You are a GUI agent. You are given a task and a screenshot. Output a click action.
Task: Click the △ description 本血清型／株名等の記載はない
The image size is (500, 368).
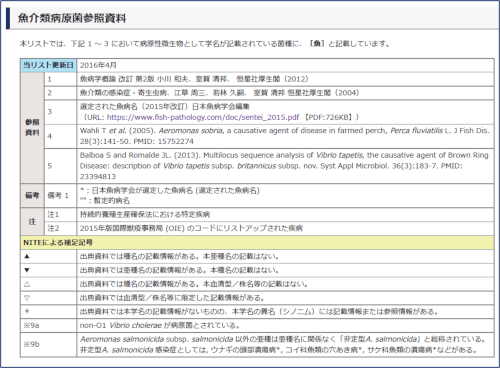pyautogui.click(x=256, y=284)
